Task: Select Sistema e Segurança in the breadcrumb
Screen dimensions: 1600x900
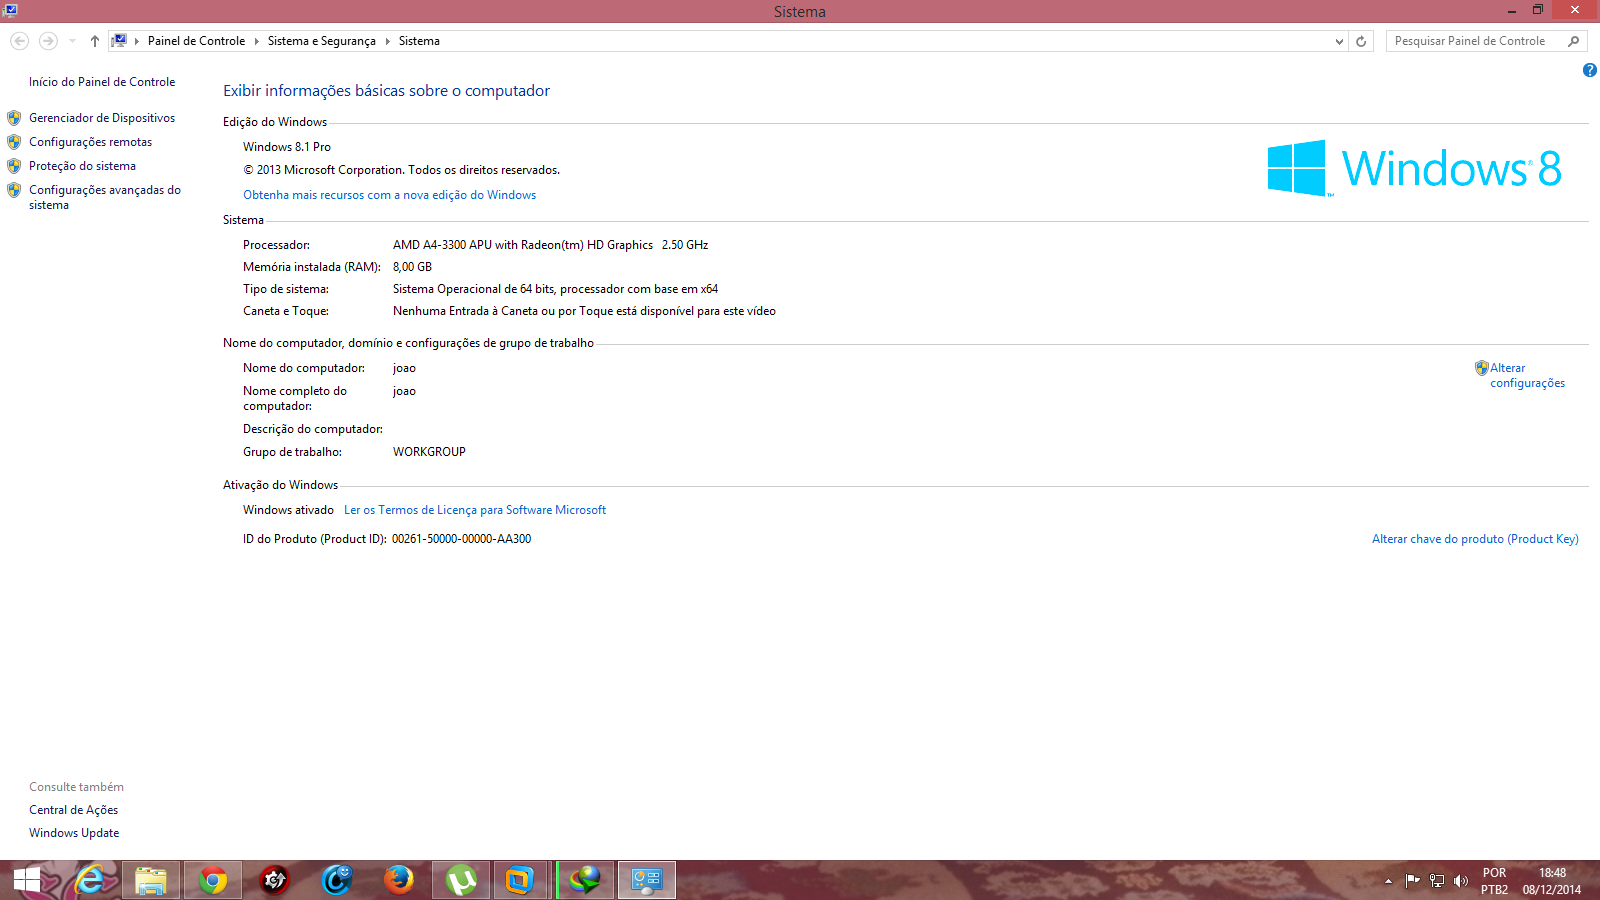Action: pyautogui.click(x=321, y=41)
